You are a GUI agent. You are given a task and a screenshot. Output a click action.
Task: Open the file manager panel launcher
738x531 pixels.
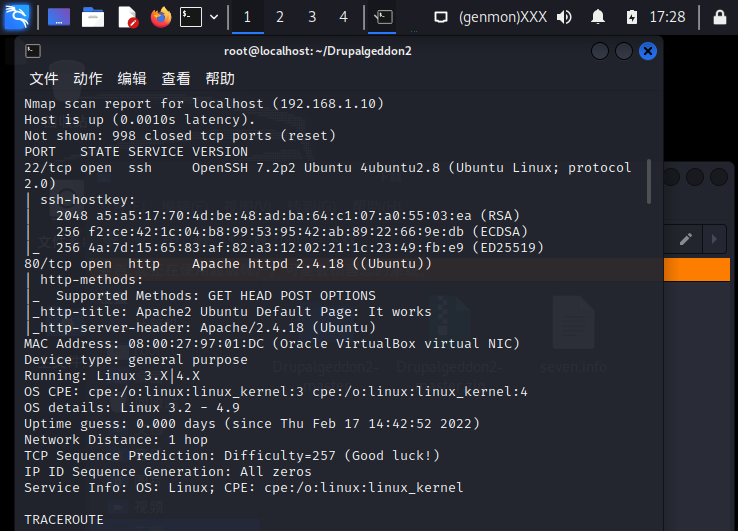[x=93, y=17]
